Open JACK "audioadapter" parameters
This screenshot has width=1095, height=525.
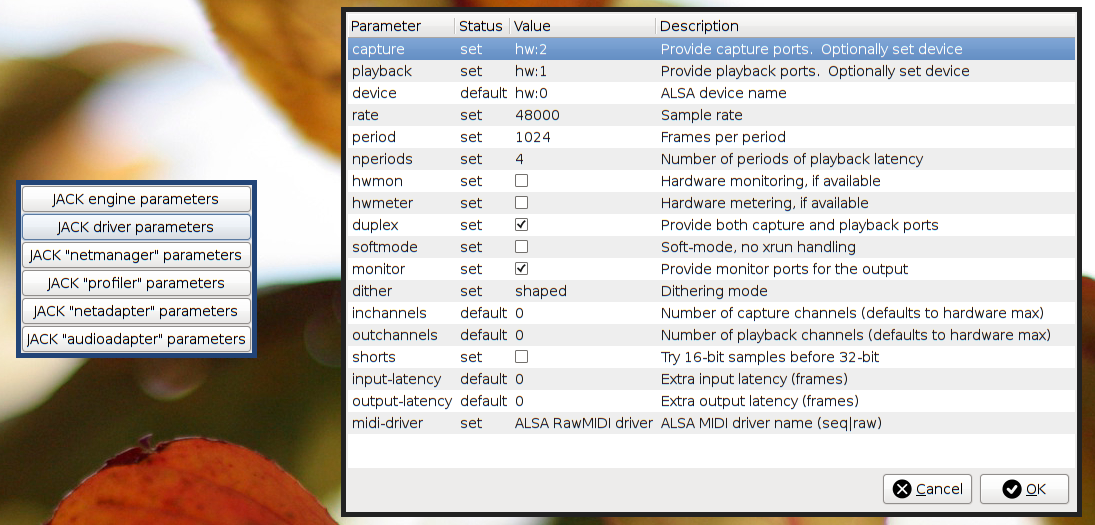[x=136, y=339]
